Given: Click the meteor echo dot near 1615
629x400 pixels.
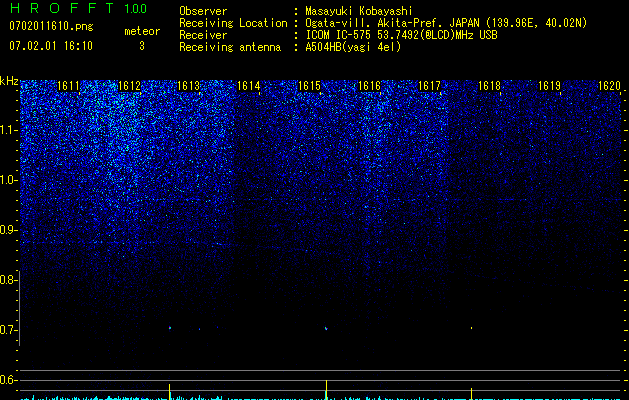Looking at the screenshot, I should (x=326, y=328).
